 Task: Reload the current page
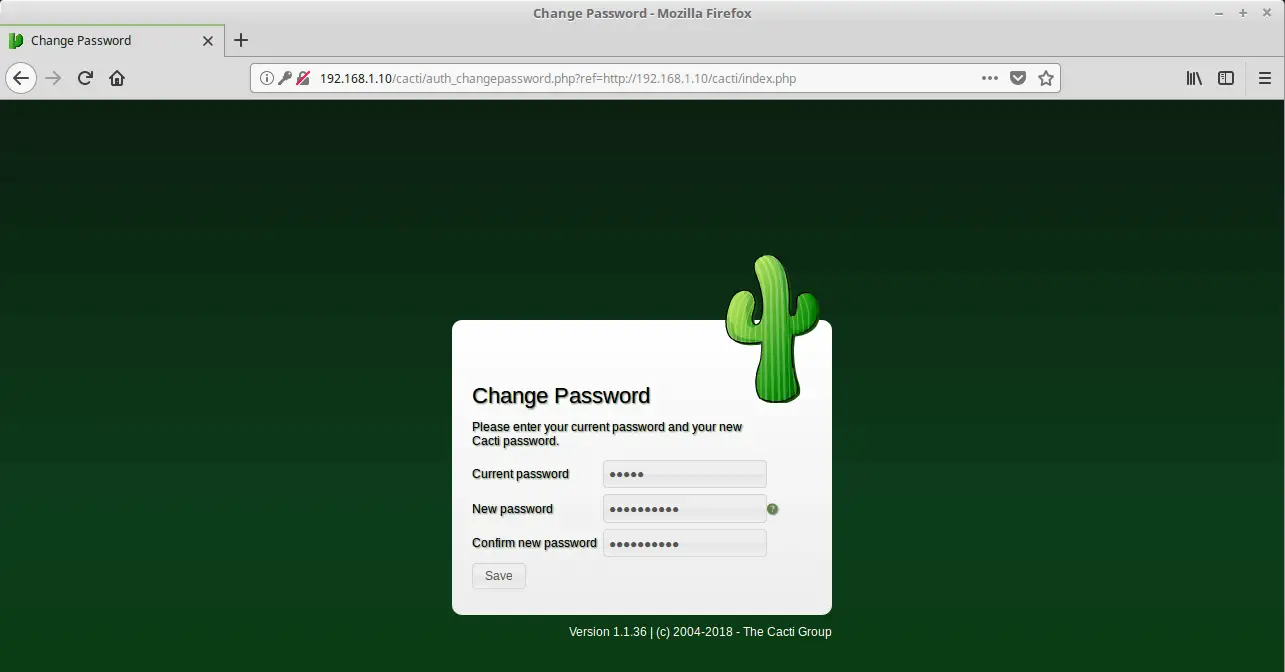click(85, 78)
